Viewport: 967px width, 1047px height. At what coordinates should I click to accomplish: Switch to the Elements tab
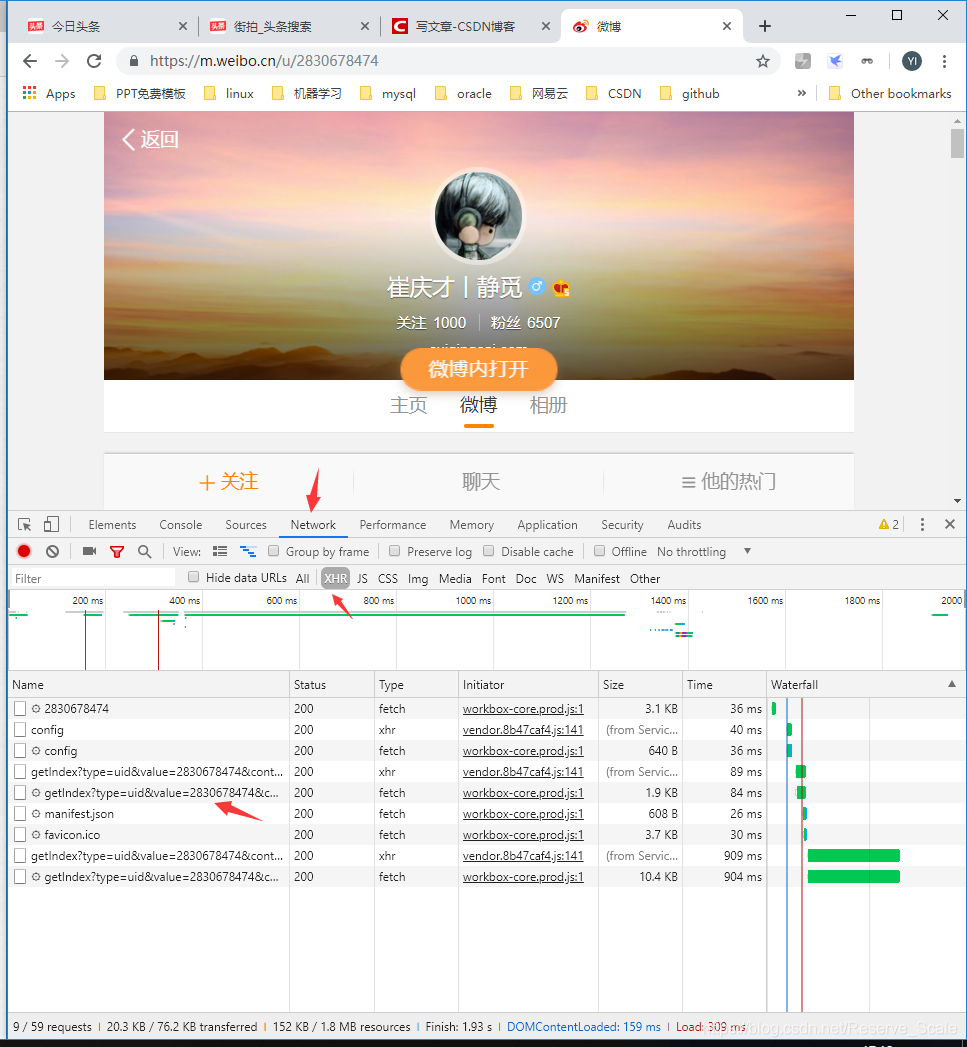click(x=112, y=525)
